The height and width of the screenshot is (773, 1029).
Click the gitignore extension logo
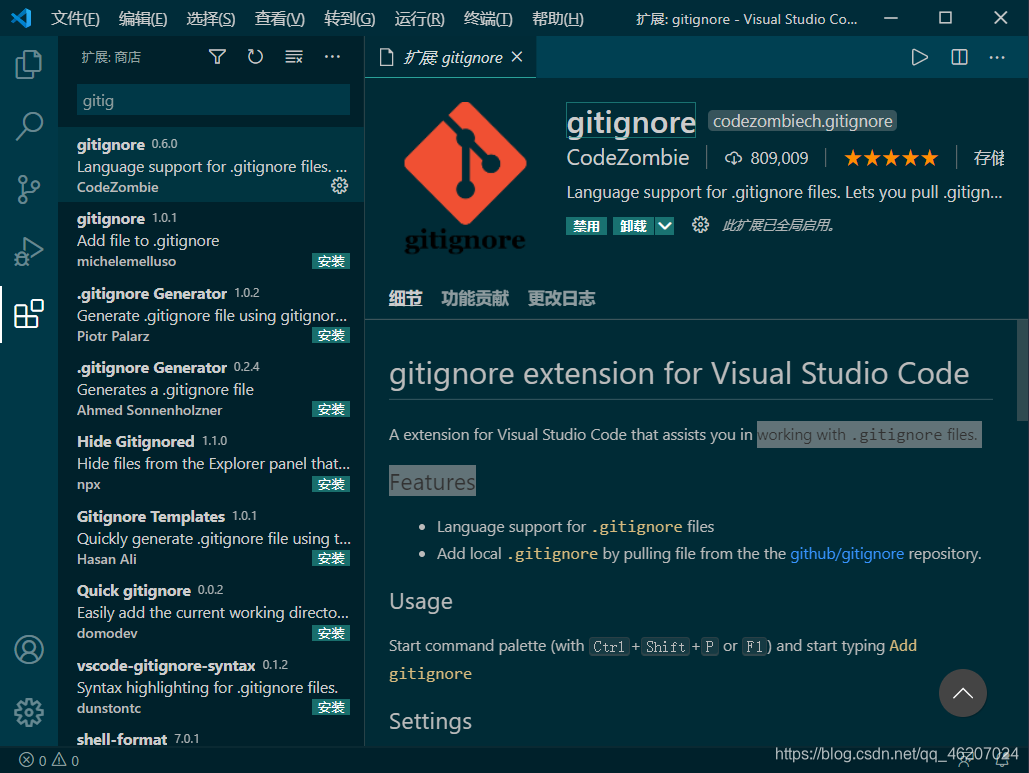(x=465, y=177)
